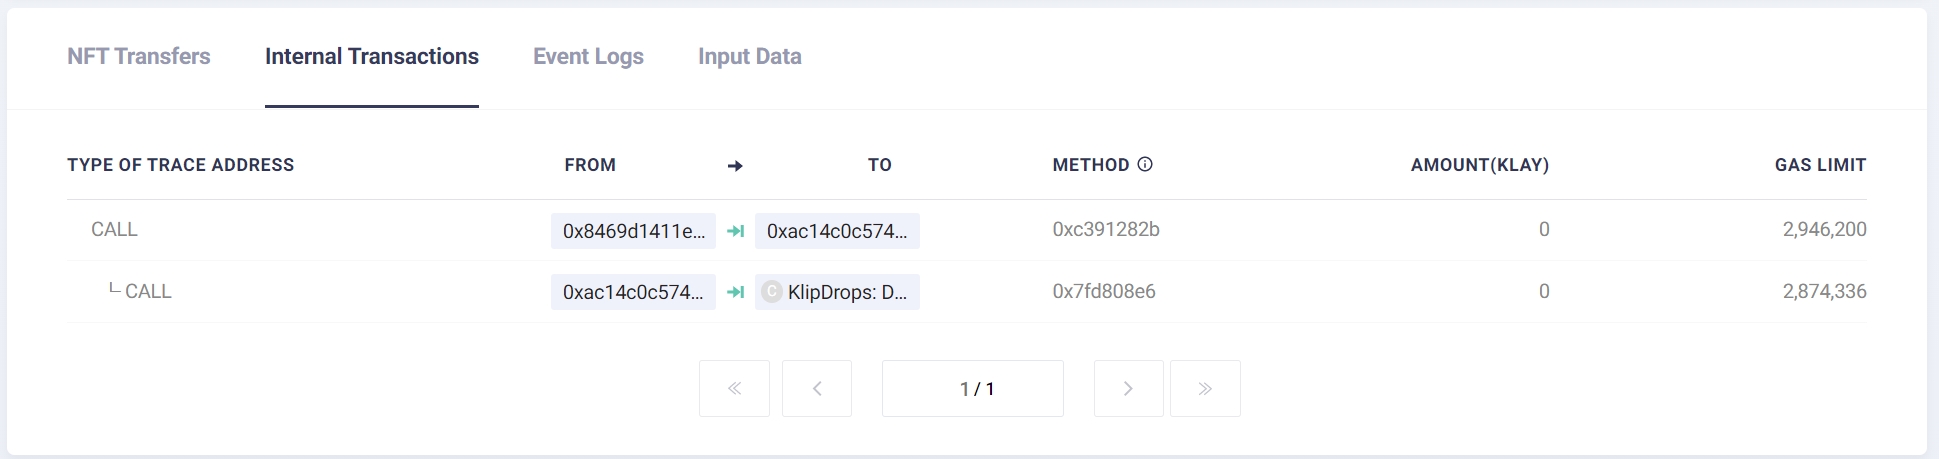Click the arrow between FROM and TO headers
Screen dimensions: 1939x459
coord(735,166)
